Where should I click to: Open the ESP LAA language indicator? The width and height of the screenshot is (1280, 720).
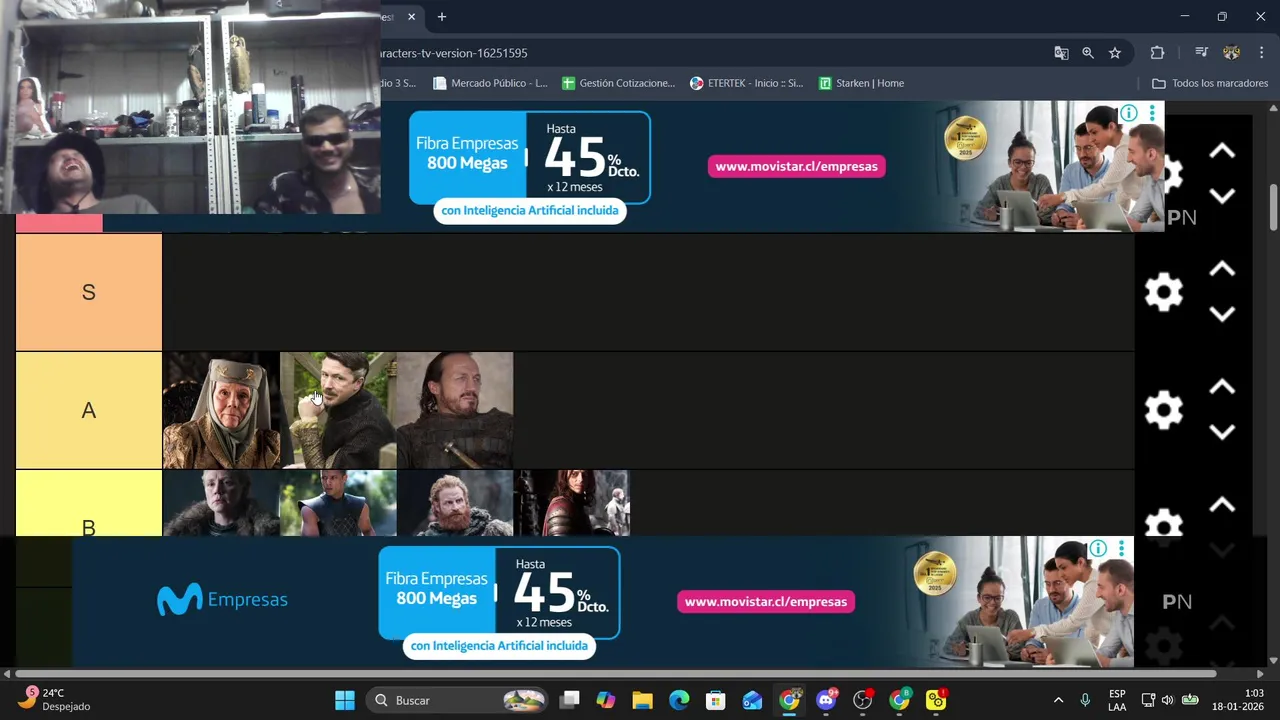(x=1117, y=700)
